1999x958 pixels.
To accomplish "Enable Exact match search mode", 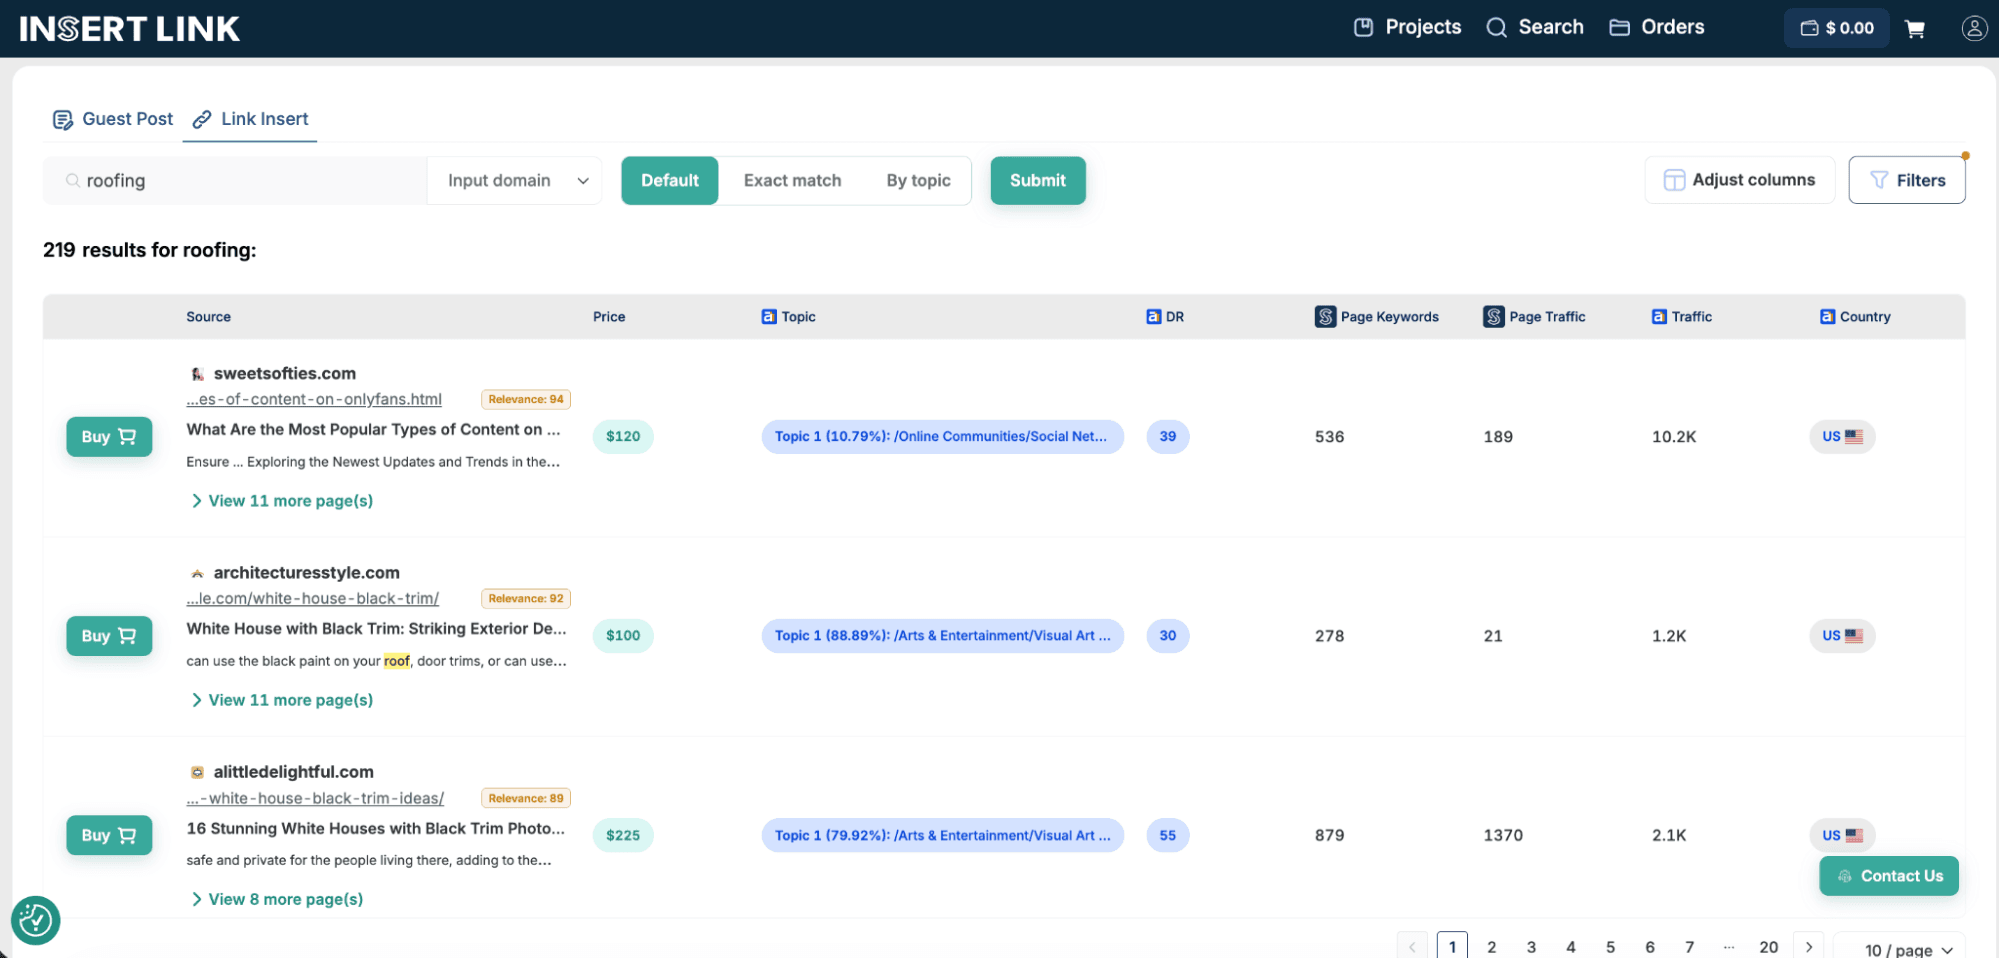I will [792, 180].
